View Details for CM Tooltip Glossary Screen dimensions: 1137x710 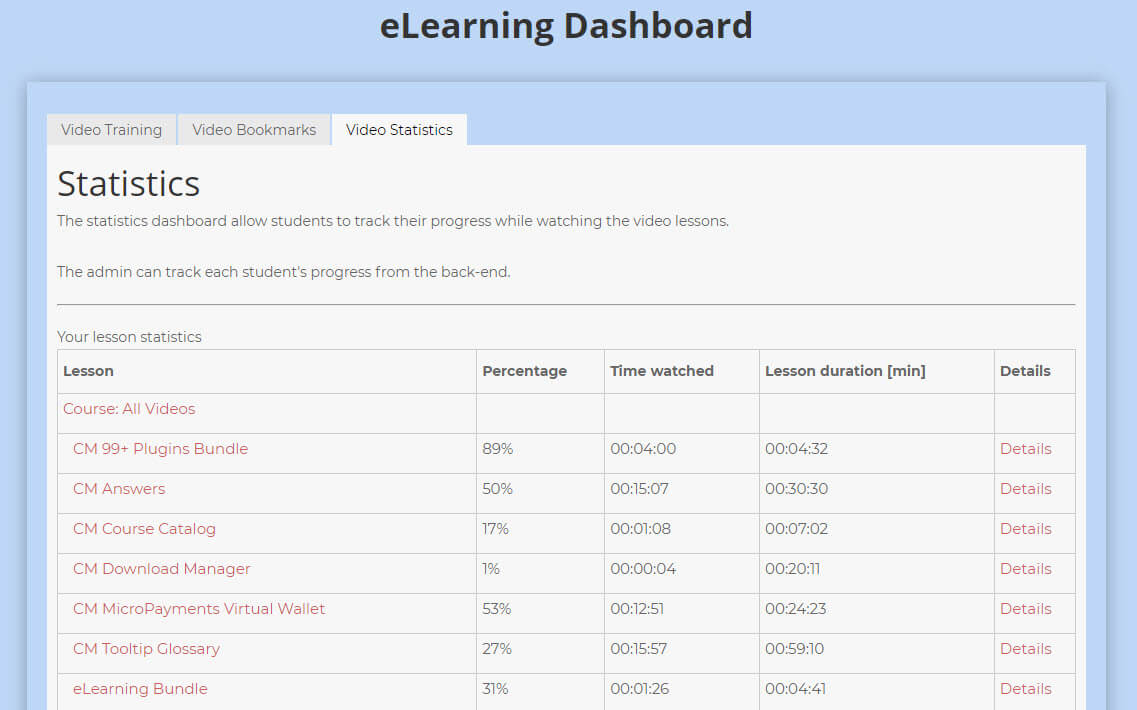1026,649
